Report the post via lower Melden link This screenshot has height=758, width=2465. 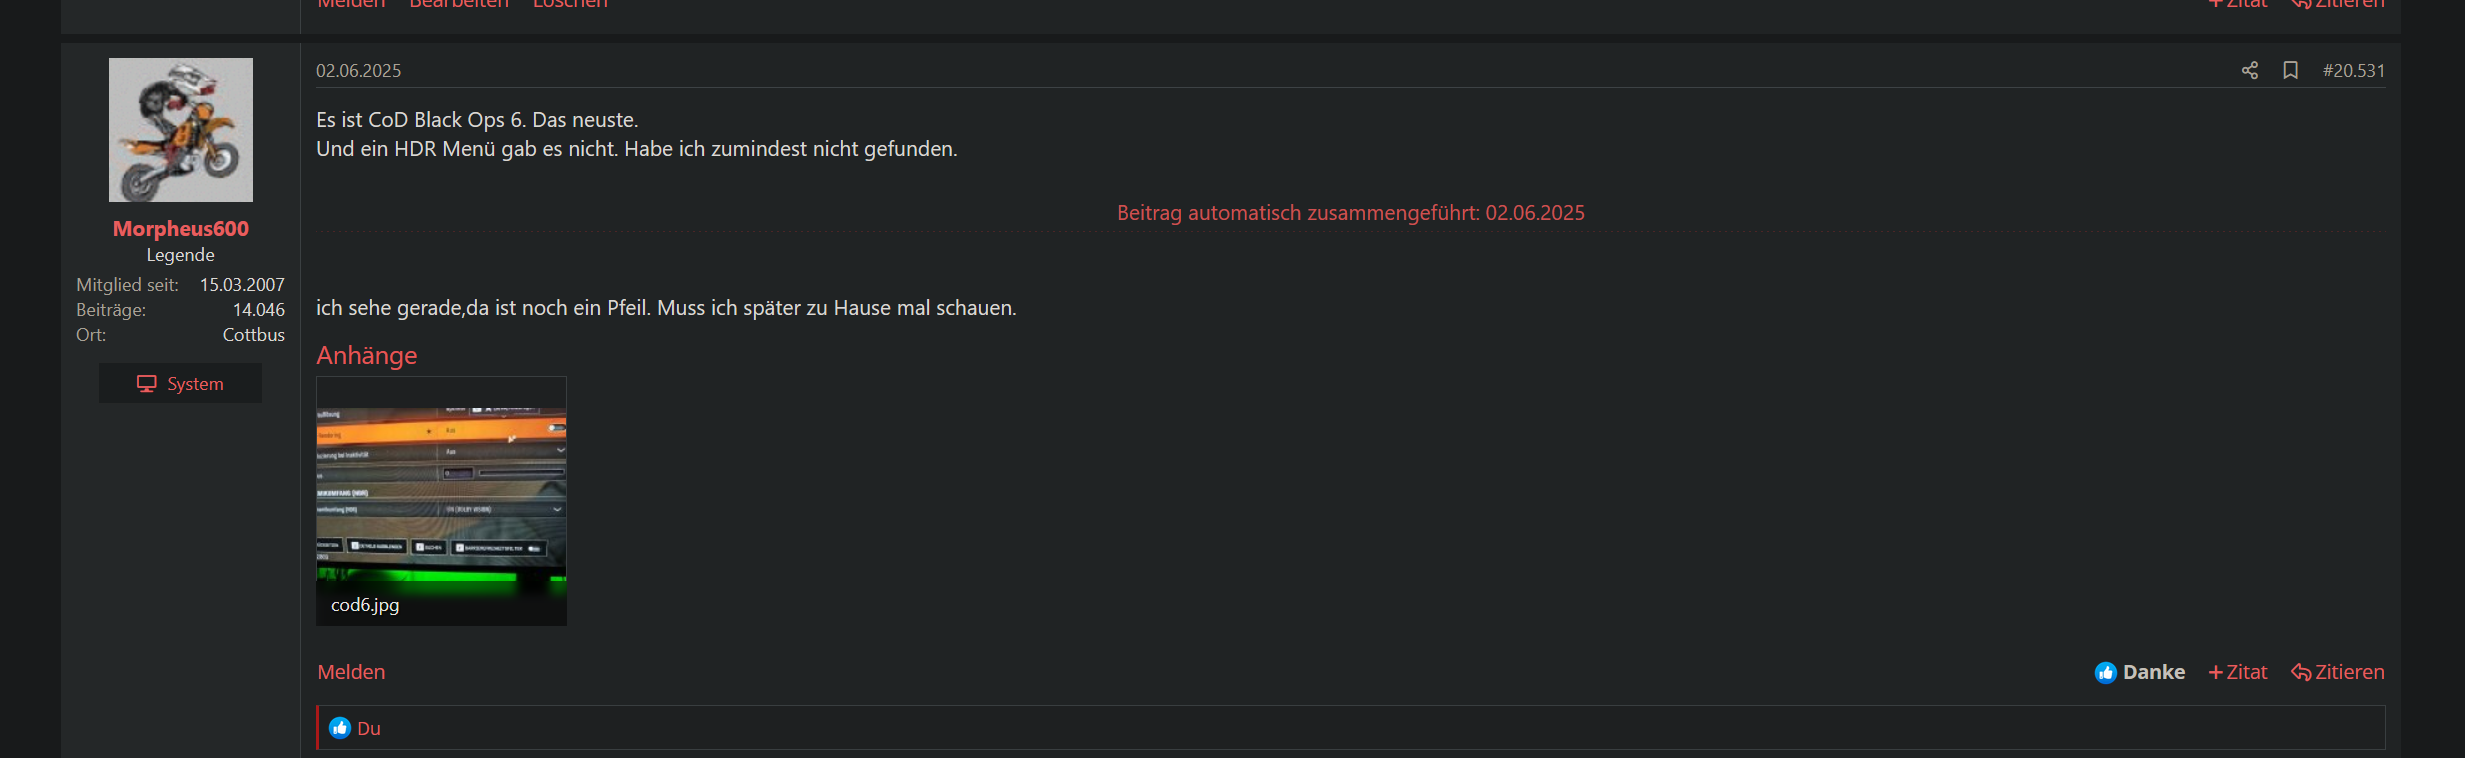(x=351, y=672)
